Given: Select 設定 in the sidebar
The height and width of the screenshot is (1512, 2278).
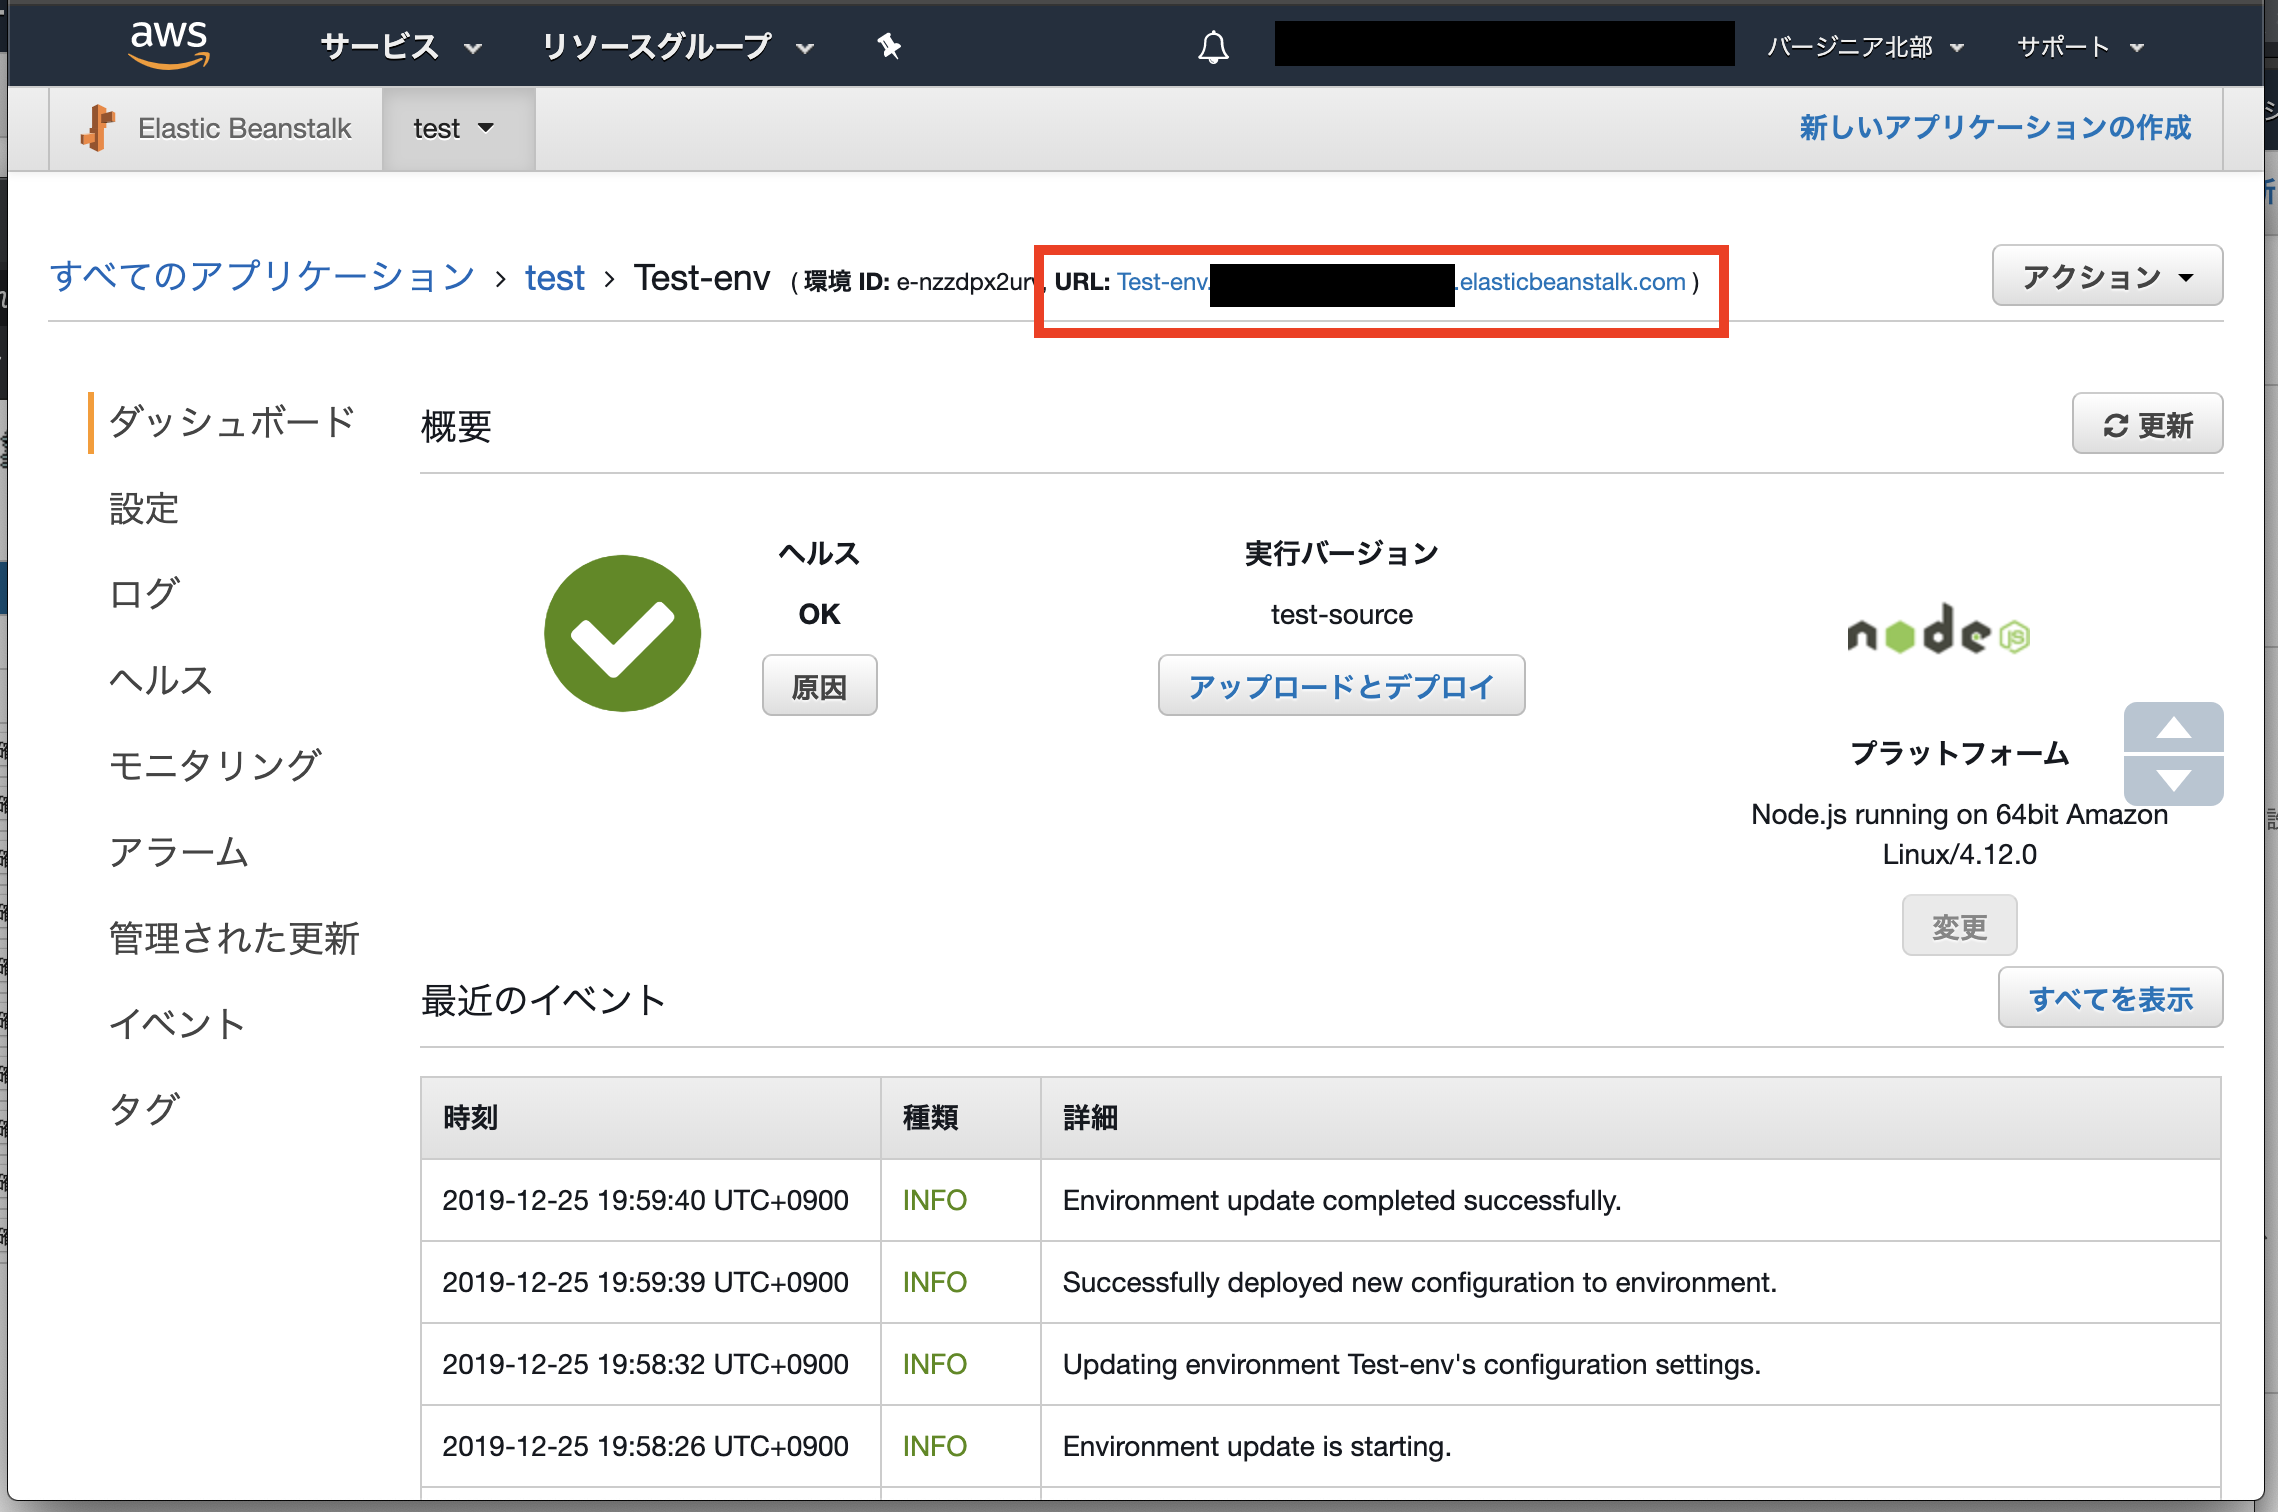Looking at the screenshot, I should (x=144, y=508).
